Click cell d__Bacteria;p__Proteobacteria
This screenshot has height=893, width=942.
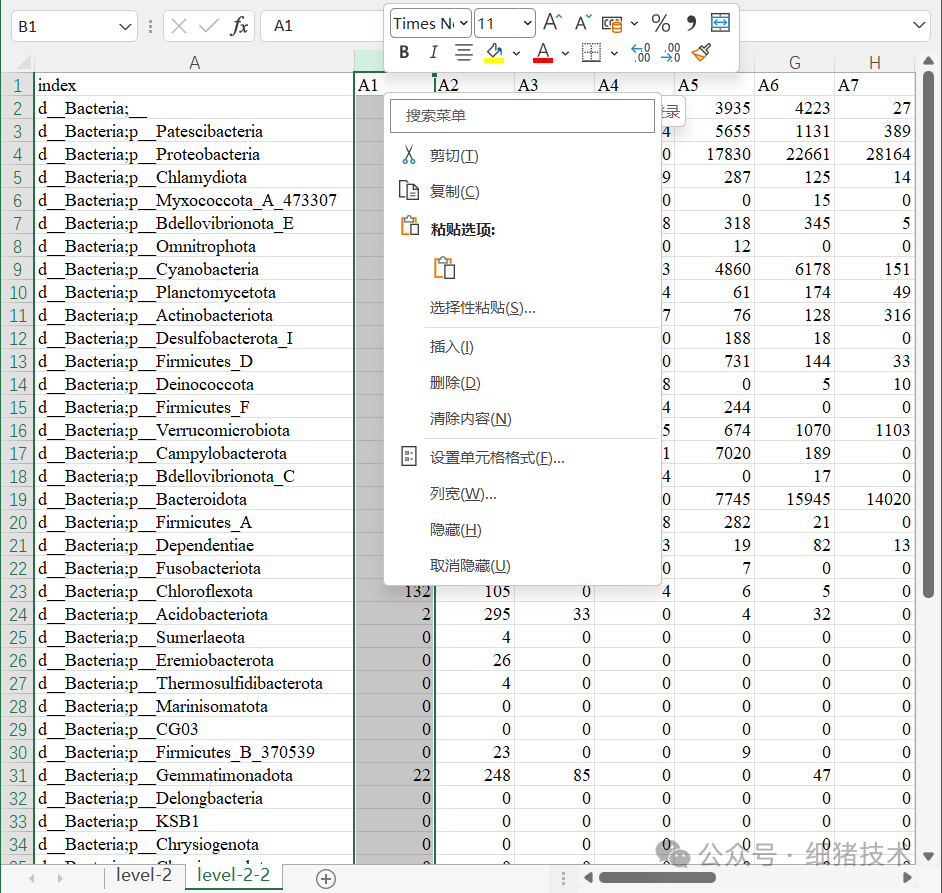194,154
